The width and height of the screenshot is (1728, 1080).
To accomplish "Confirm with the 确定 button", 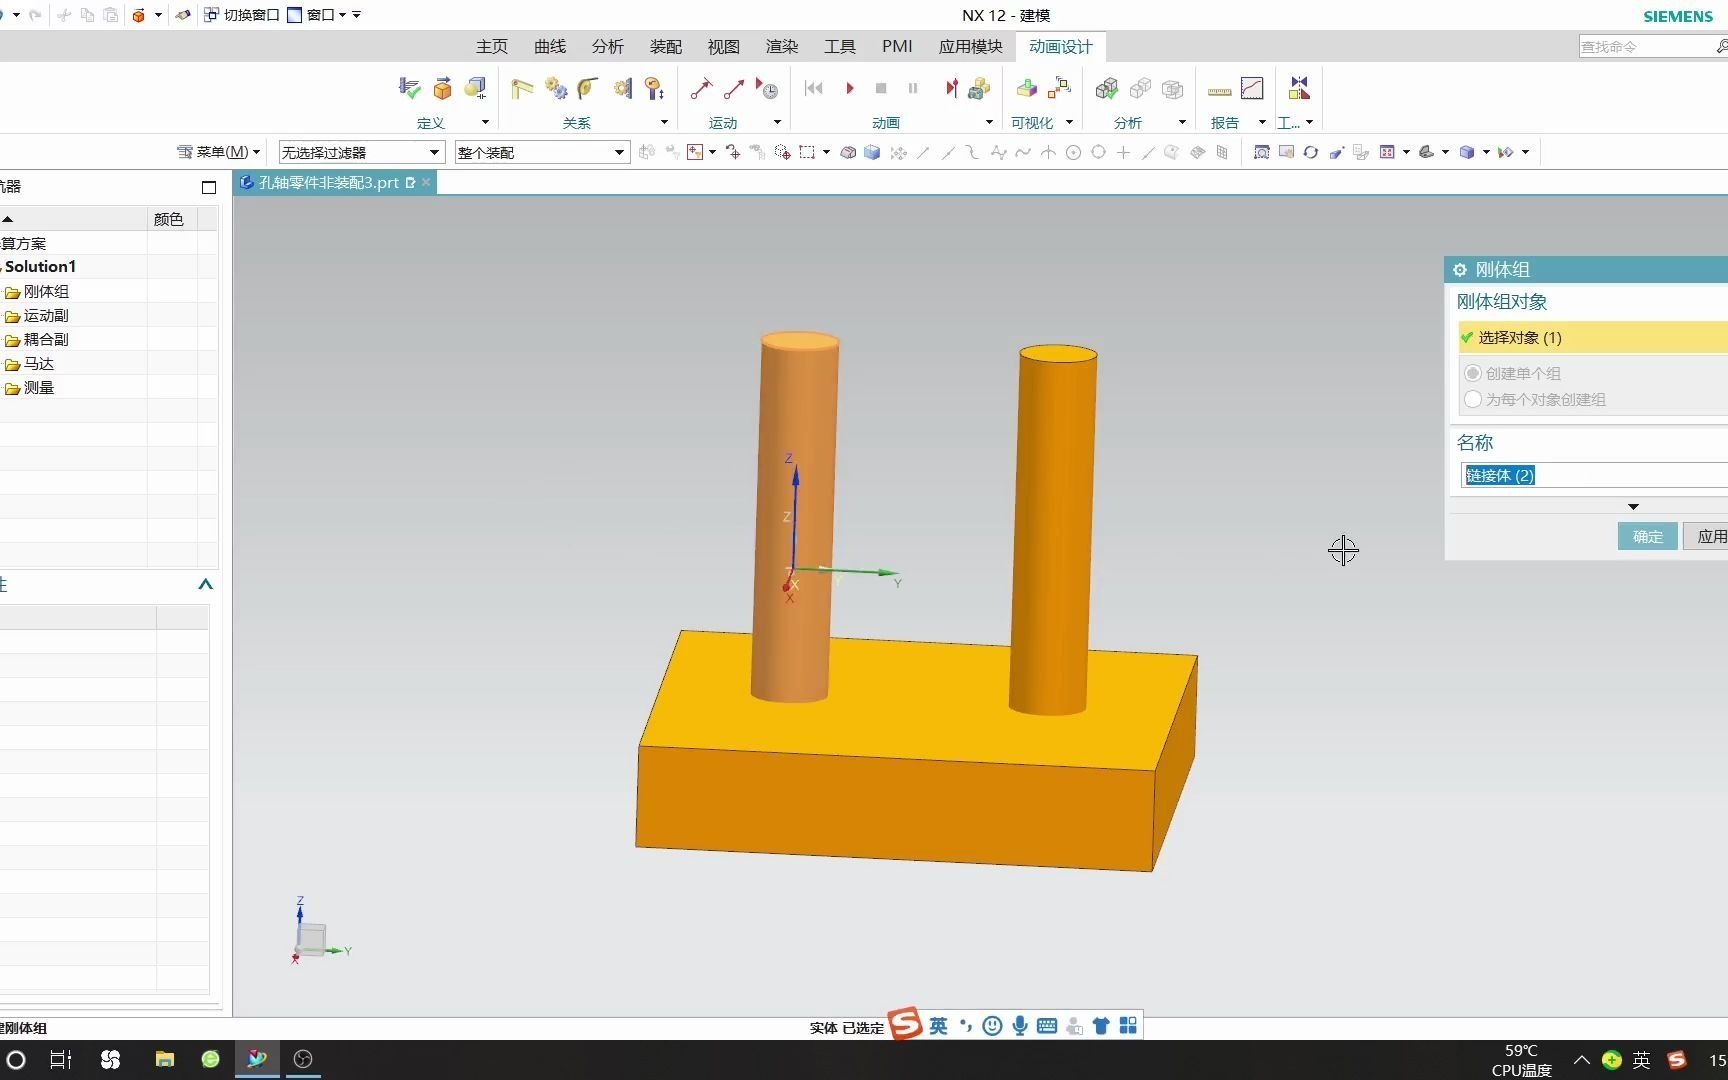I will tap(1647, 536).
